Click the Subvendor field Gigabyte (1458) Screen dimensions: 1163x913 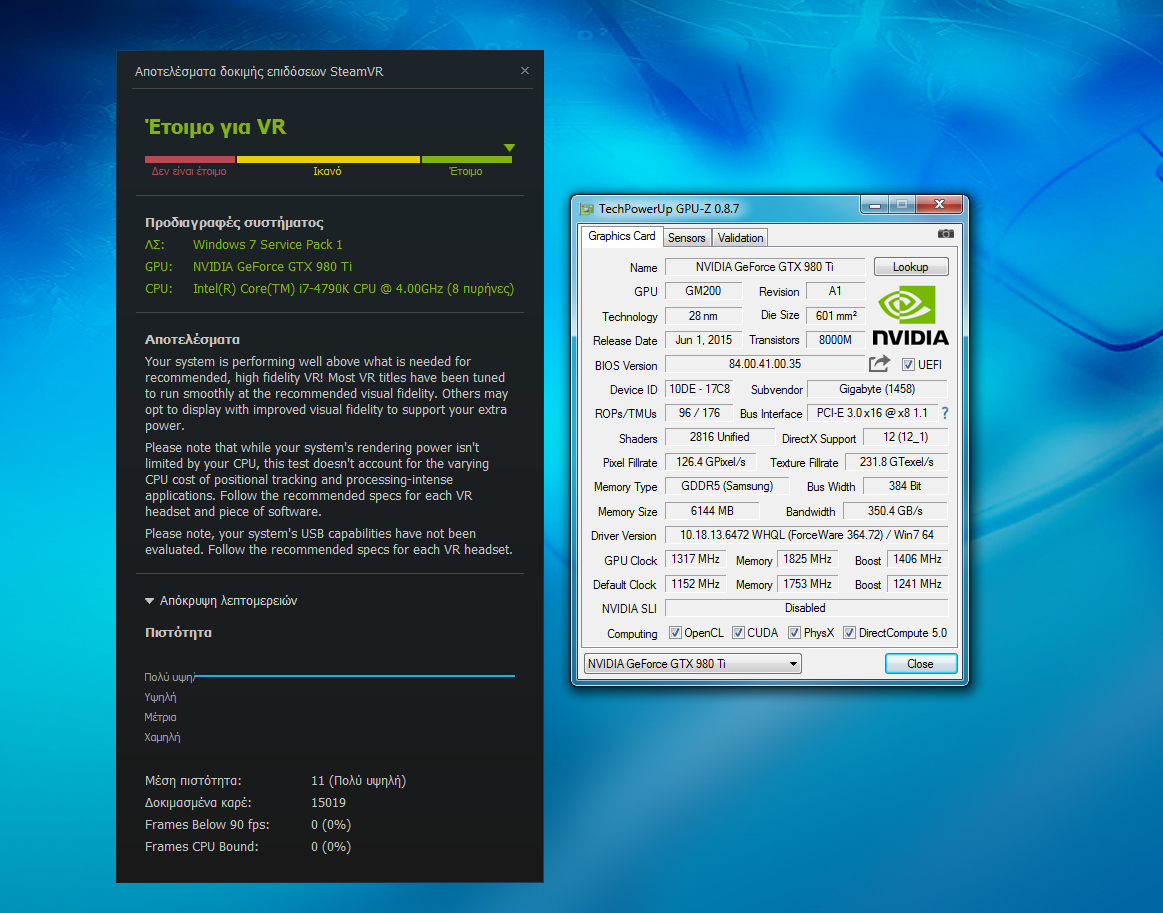(877, 389)
